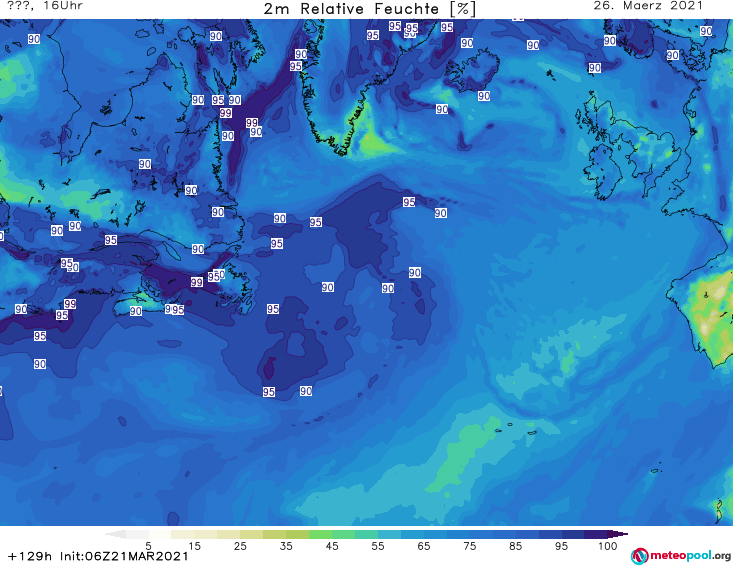Click the "???, 16Uhr" time label

pos(45,6)
